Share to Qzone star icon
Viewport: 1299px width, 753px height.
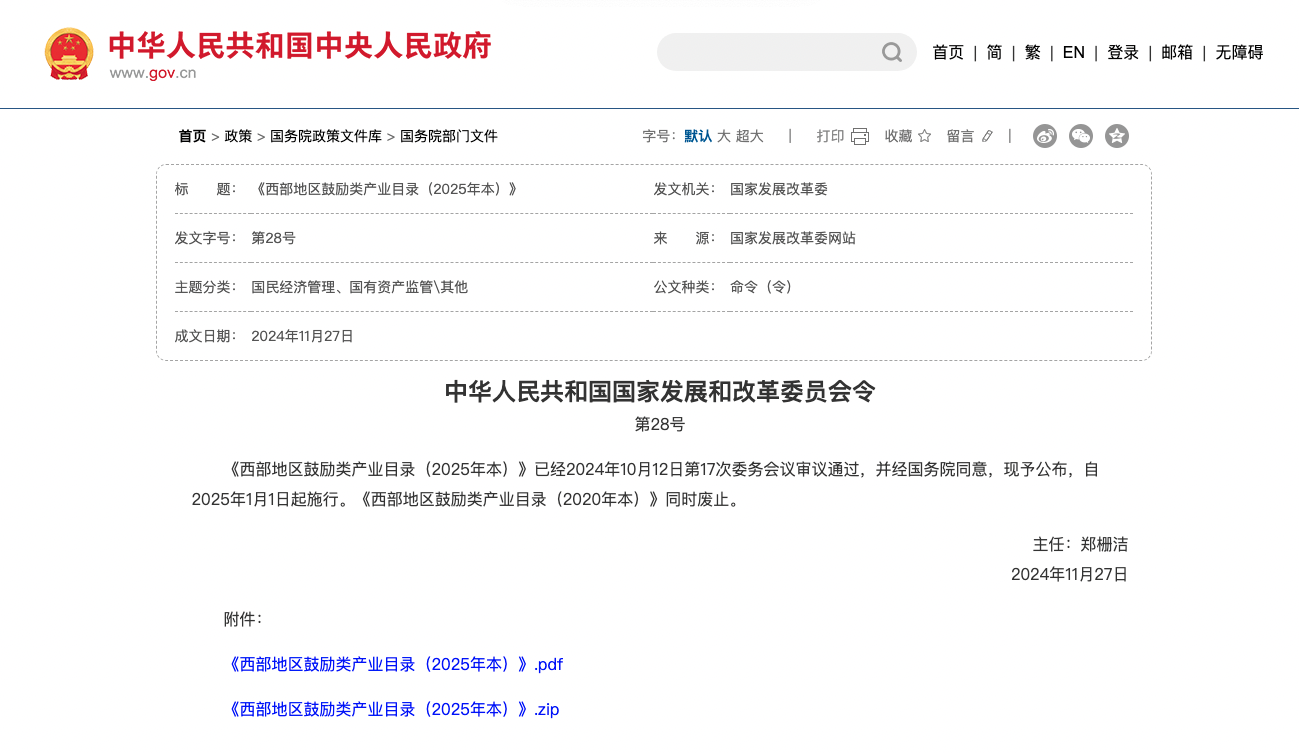[1117, 136]
